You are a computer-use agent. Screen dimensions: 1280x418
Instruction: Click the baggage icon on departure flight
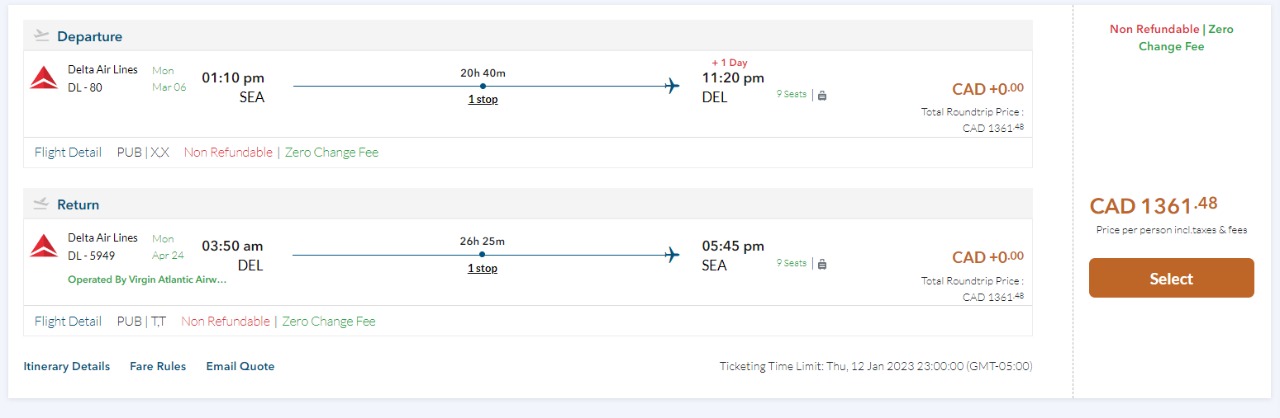tap(823, 95)
